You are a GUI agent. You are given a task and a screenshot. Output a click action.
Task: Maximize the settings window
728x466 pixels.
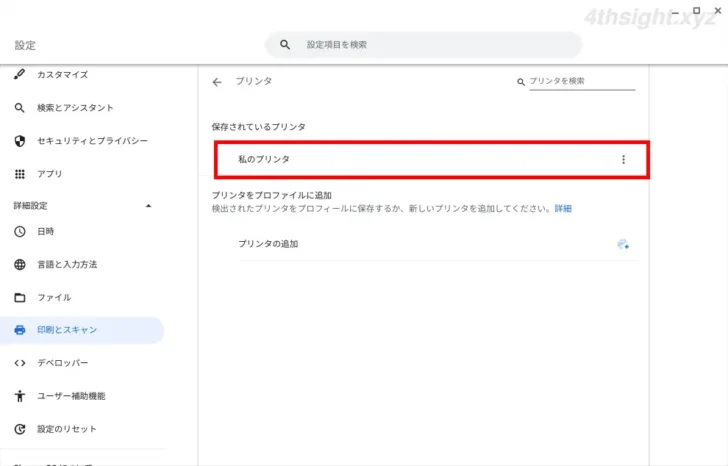tap(696, 10)
